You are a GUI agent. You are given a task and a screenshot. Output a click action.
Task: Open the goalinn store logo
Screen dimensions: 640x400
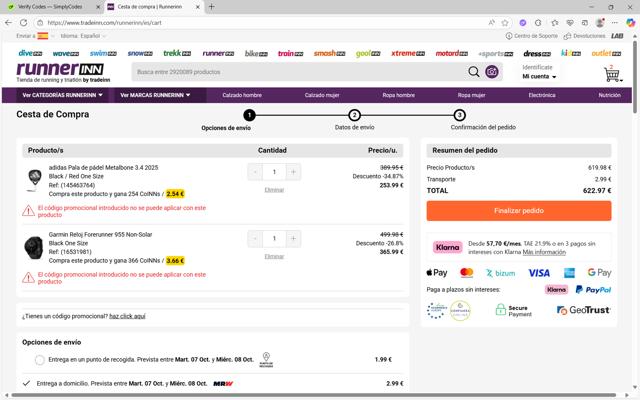pyautogui.click(x=368, y=53)
